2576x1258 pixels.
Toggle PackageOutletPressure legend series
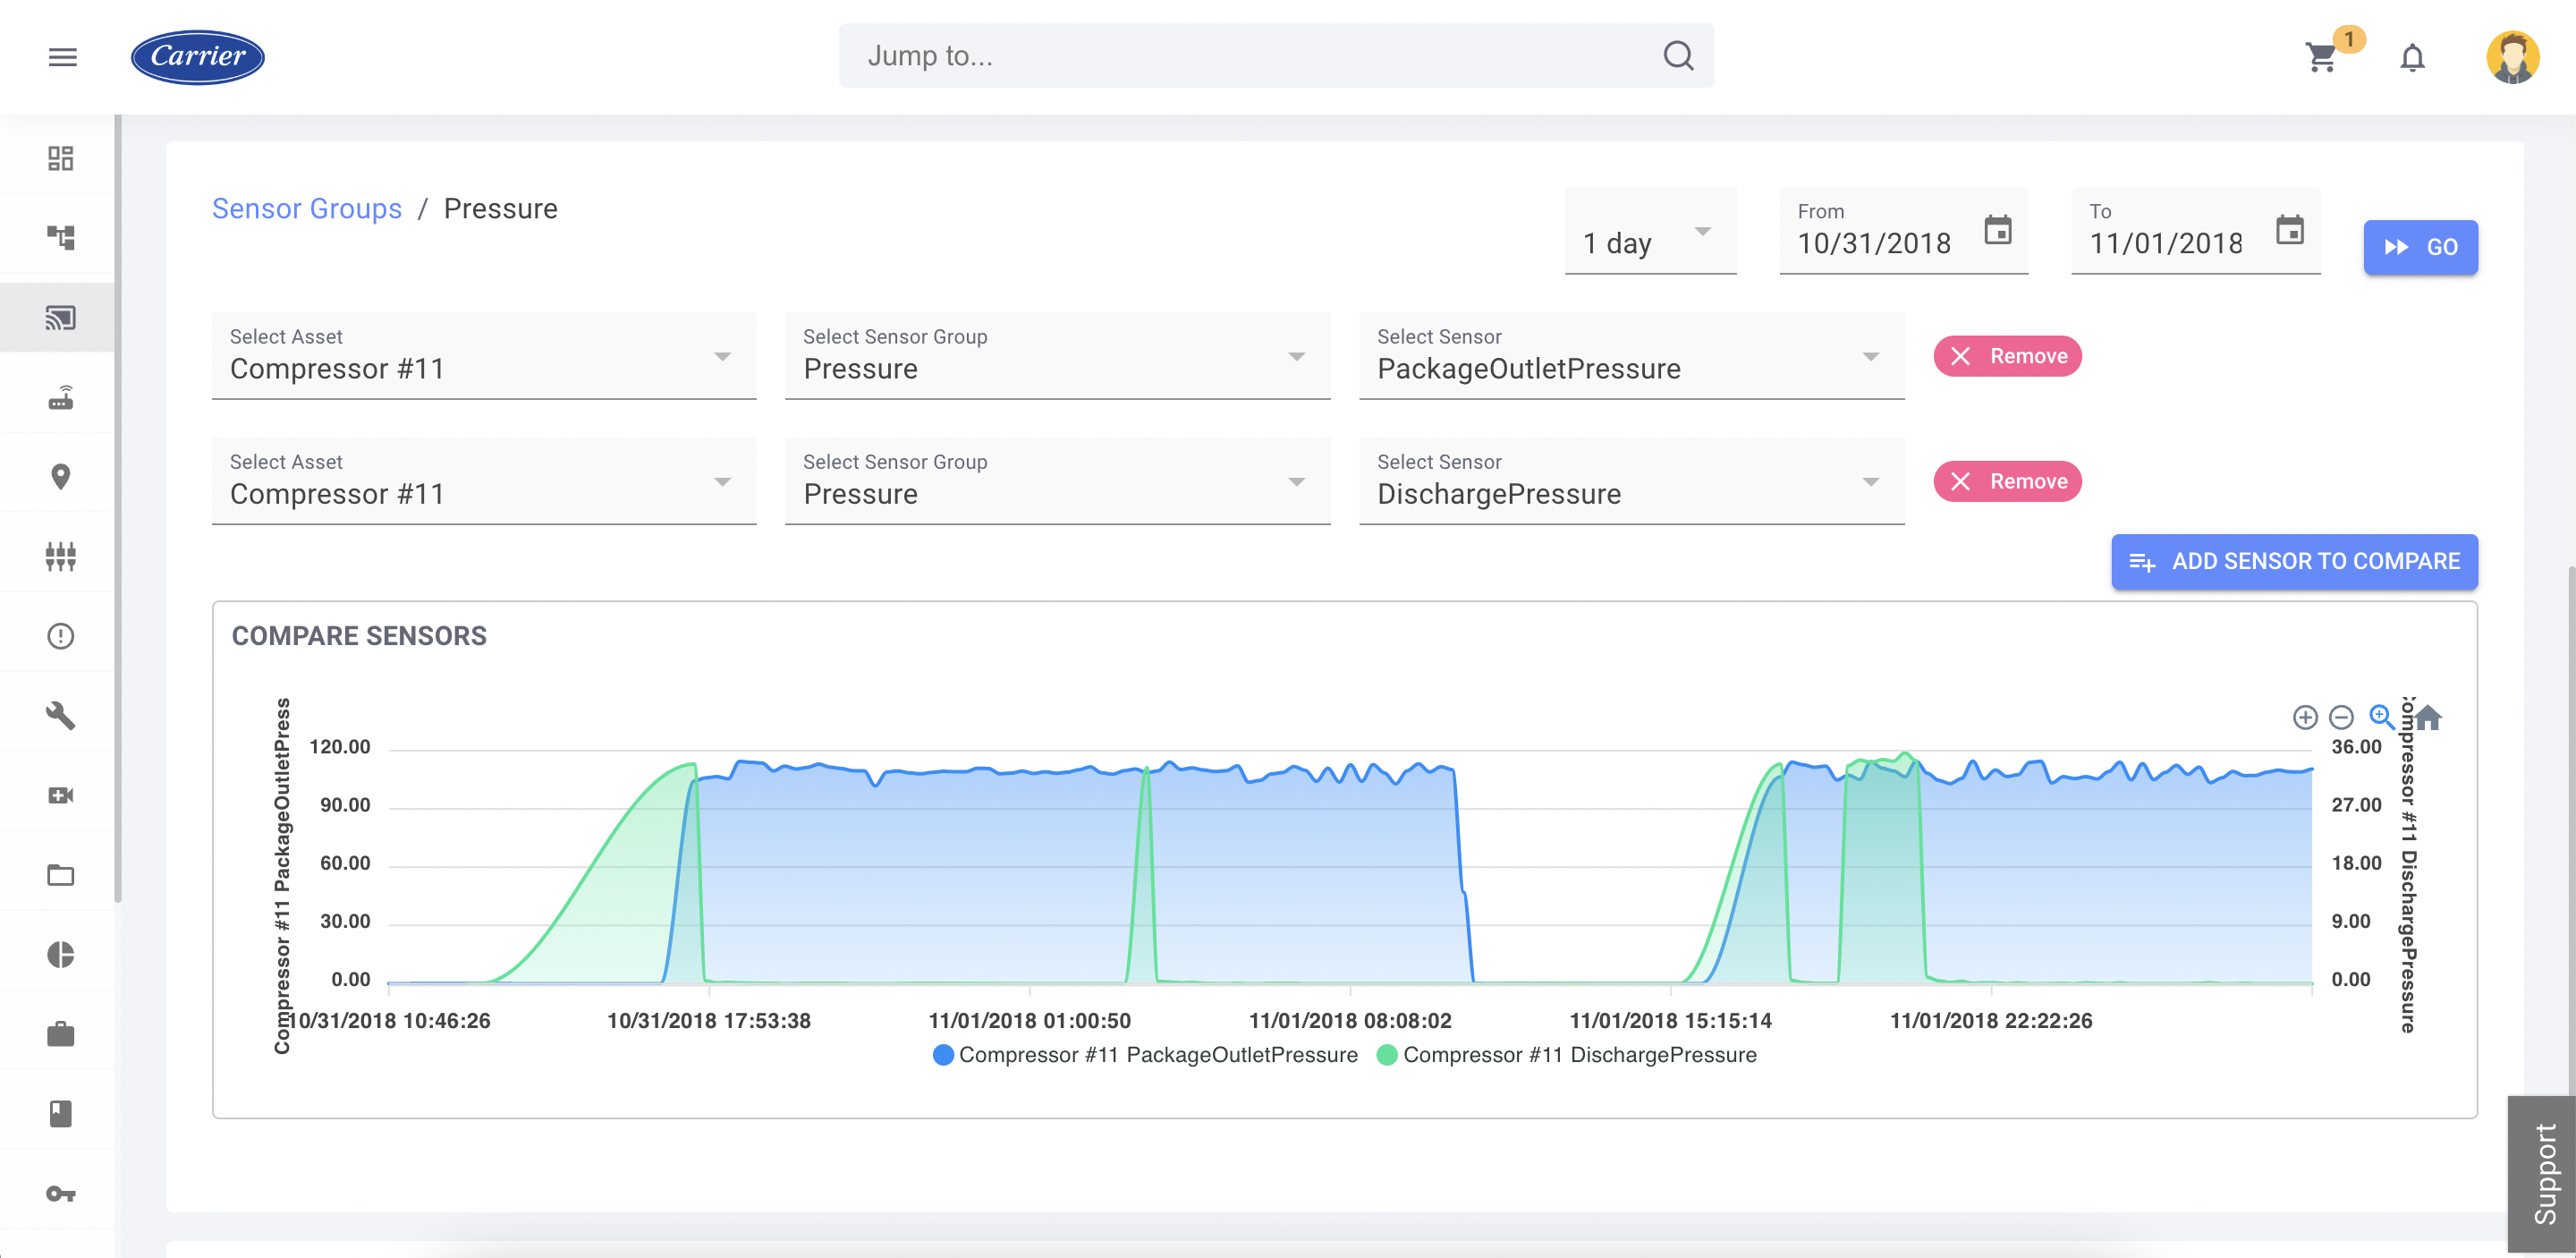(1144, 1055)
